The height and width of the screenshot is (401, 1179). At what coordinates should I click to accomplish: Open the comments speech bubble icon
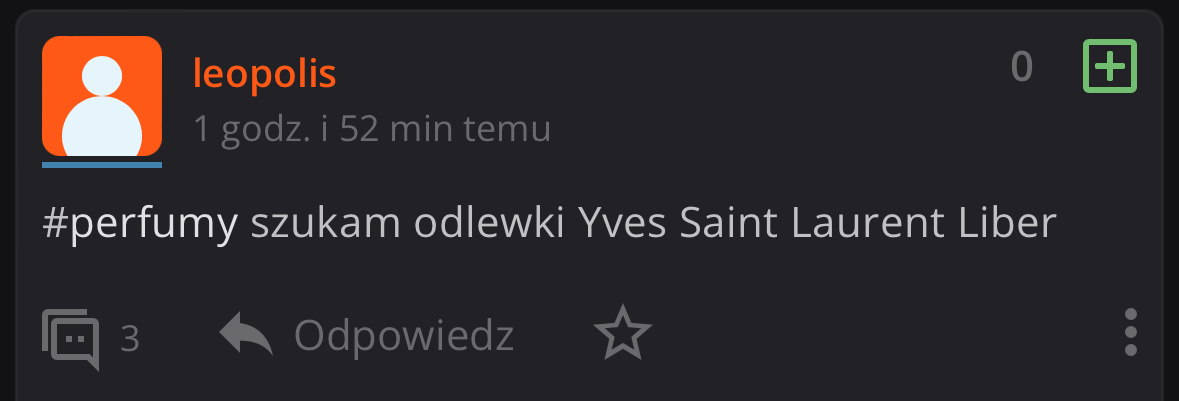pyautogui.click(x=71, y=339)
